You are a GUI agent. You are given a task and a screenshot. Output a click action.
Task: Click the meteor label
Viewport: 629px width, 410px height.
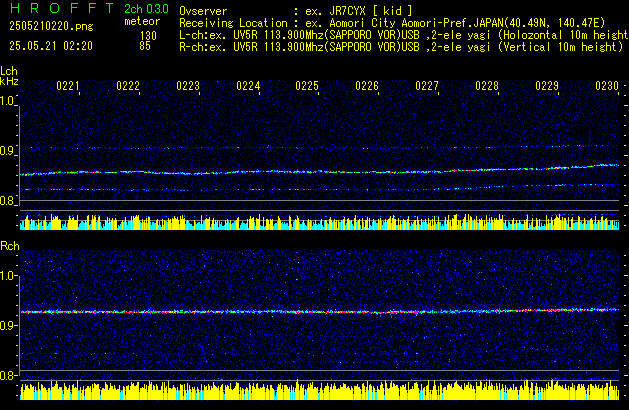142,21
